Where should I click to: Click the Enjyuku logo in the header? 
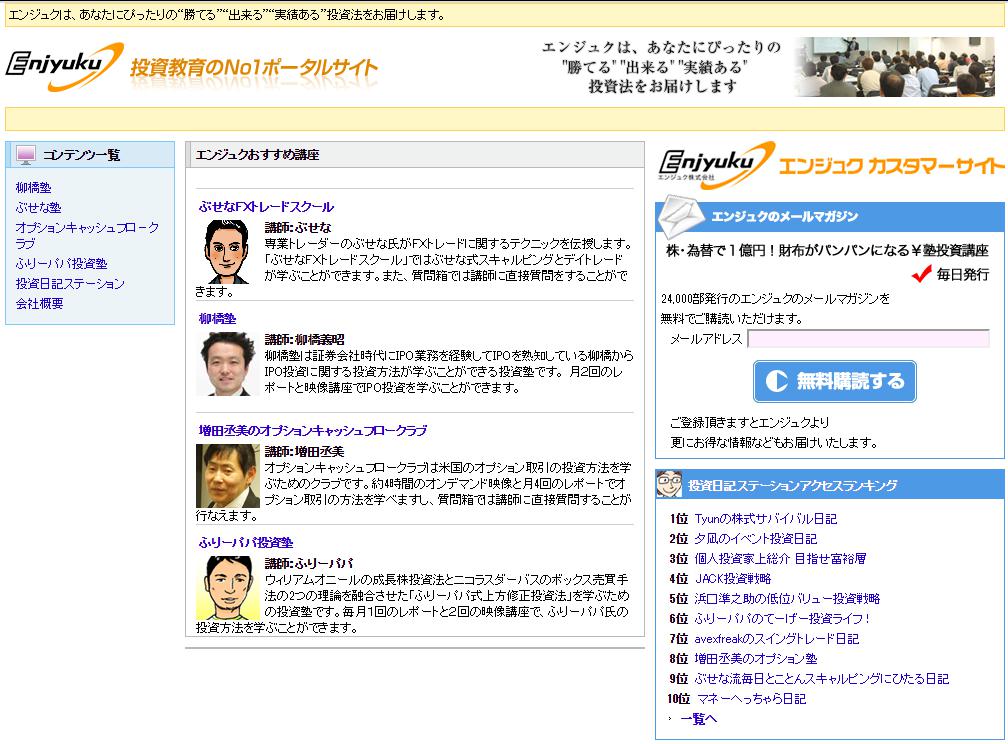64,66
